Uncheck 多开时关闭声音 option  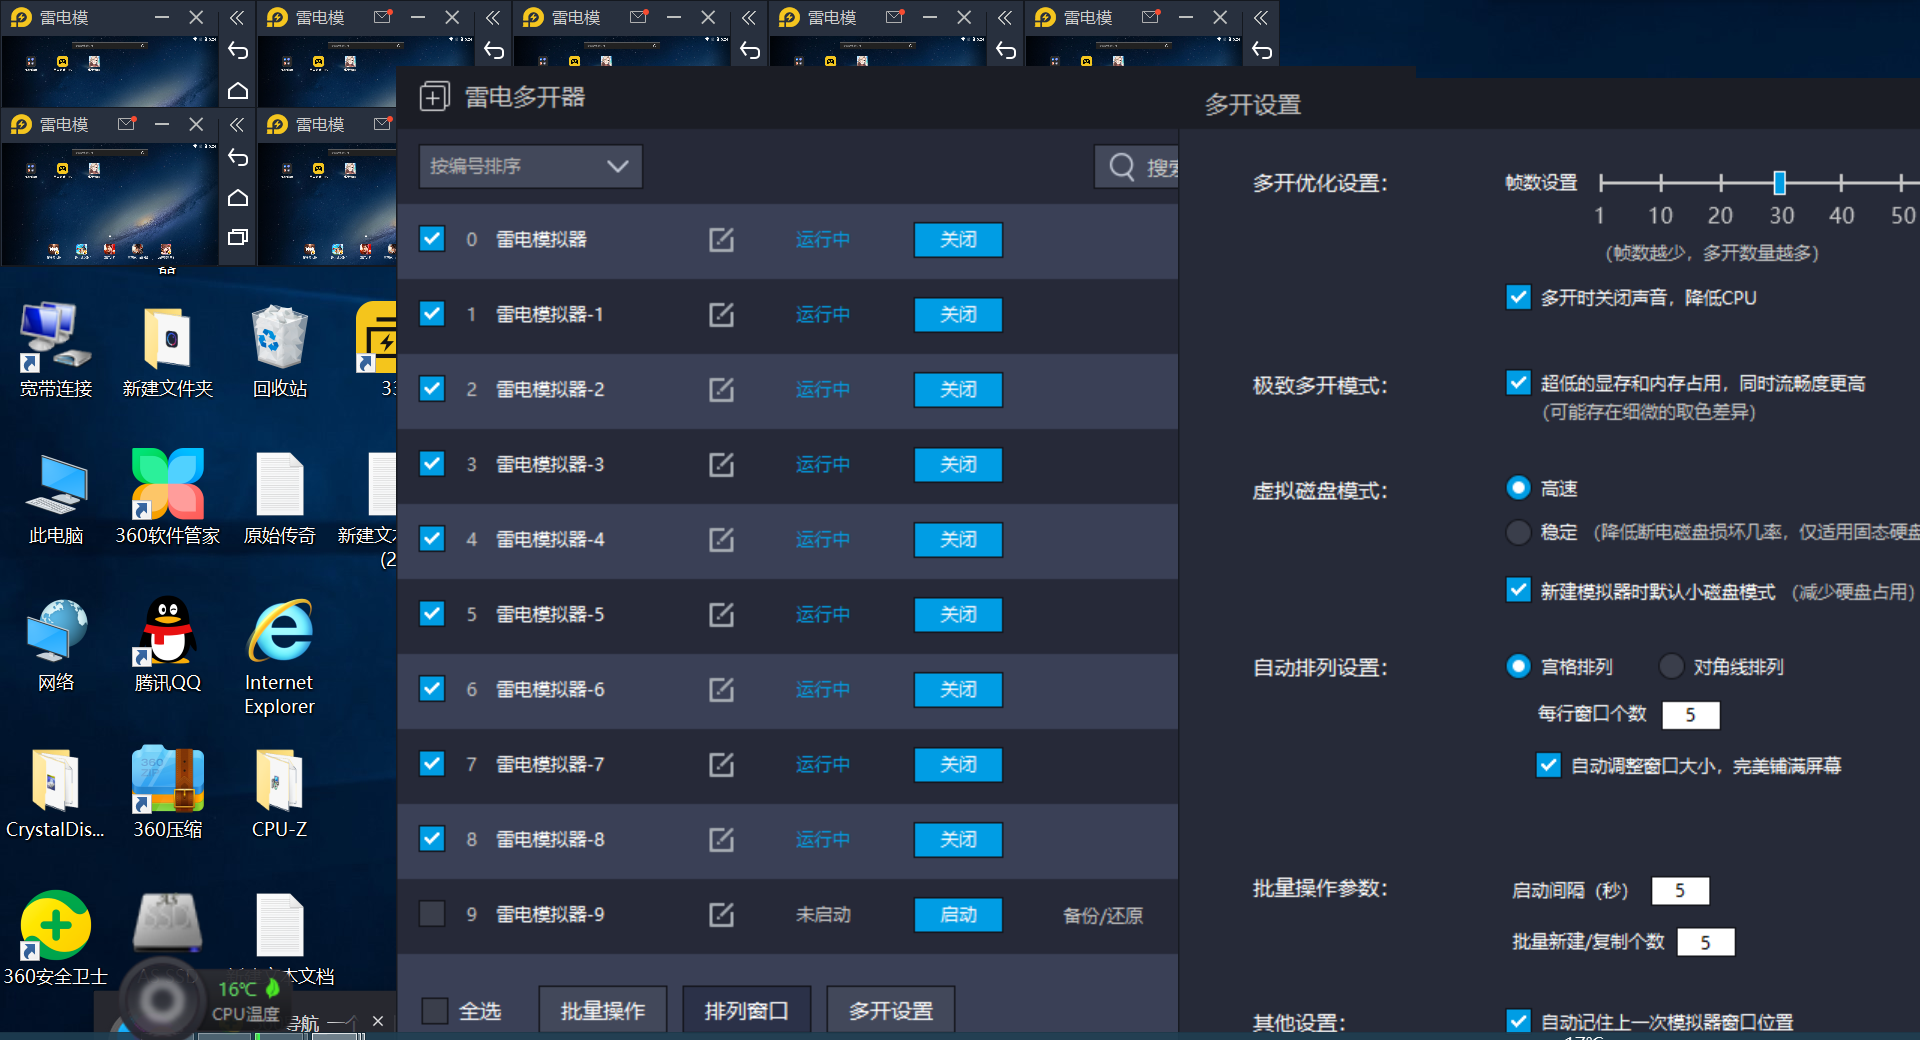1519,297
